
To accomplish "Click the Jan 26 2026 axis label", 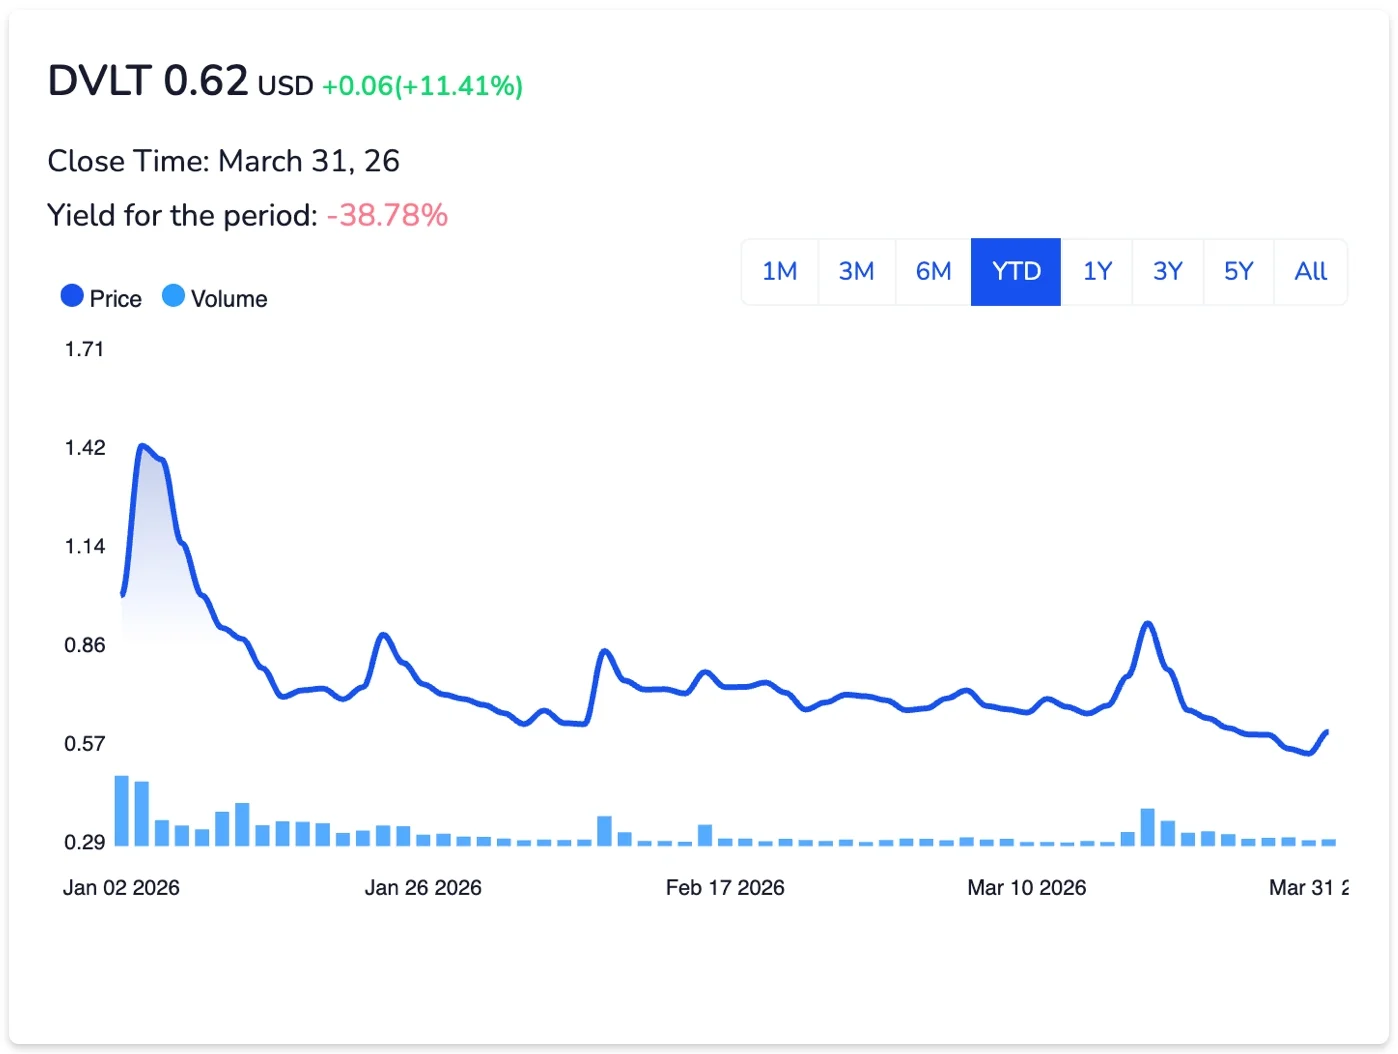I will pos(423,888).
